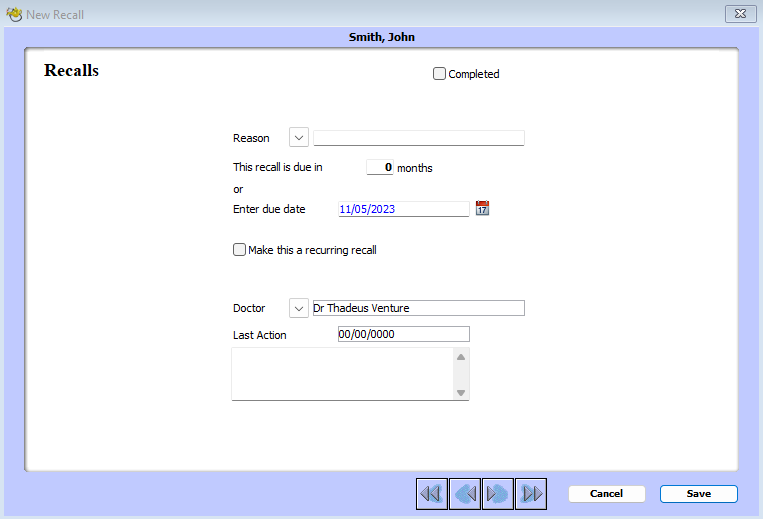Focus the Doctor name field
The height and width of the screenshot is (519, 763).
[418, 308]
